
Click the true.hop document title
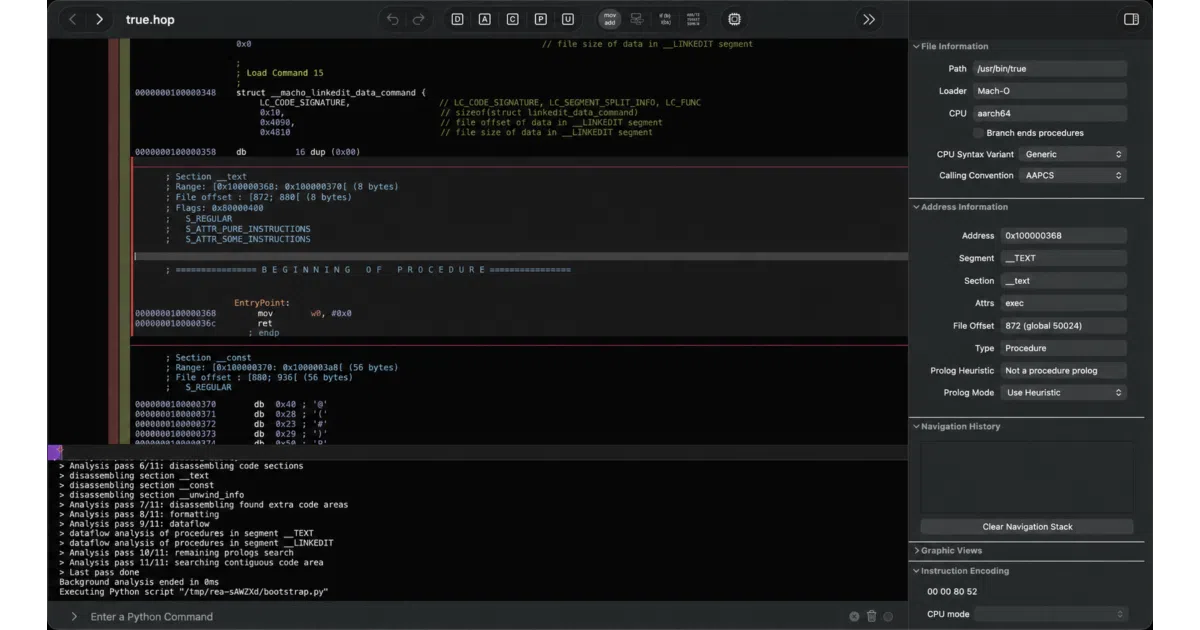(x=150, y=19)
